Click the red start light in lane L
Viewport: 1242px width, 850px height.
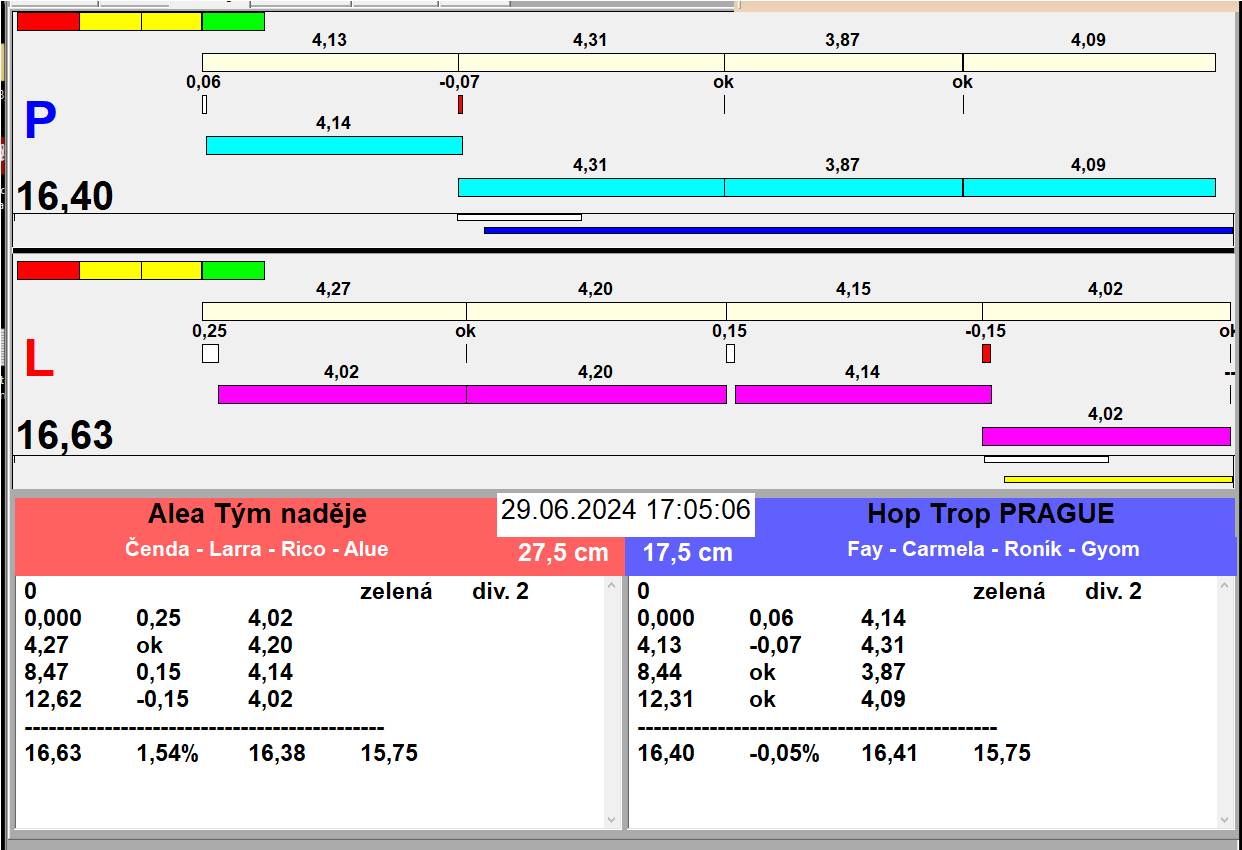48,271
